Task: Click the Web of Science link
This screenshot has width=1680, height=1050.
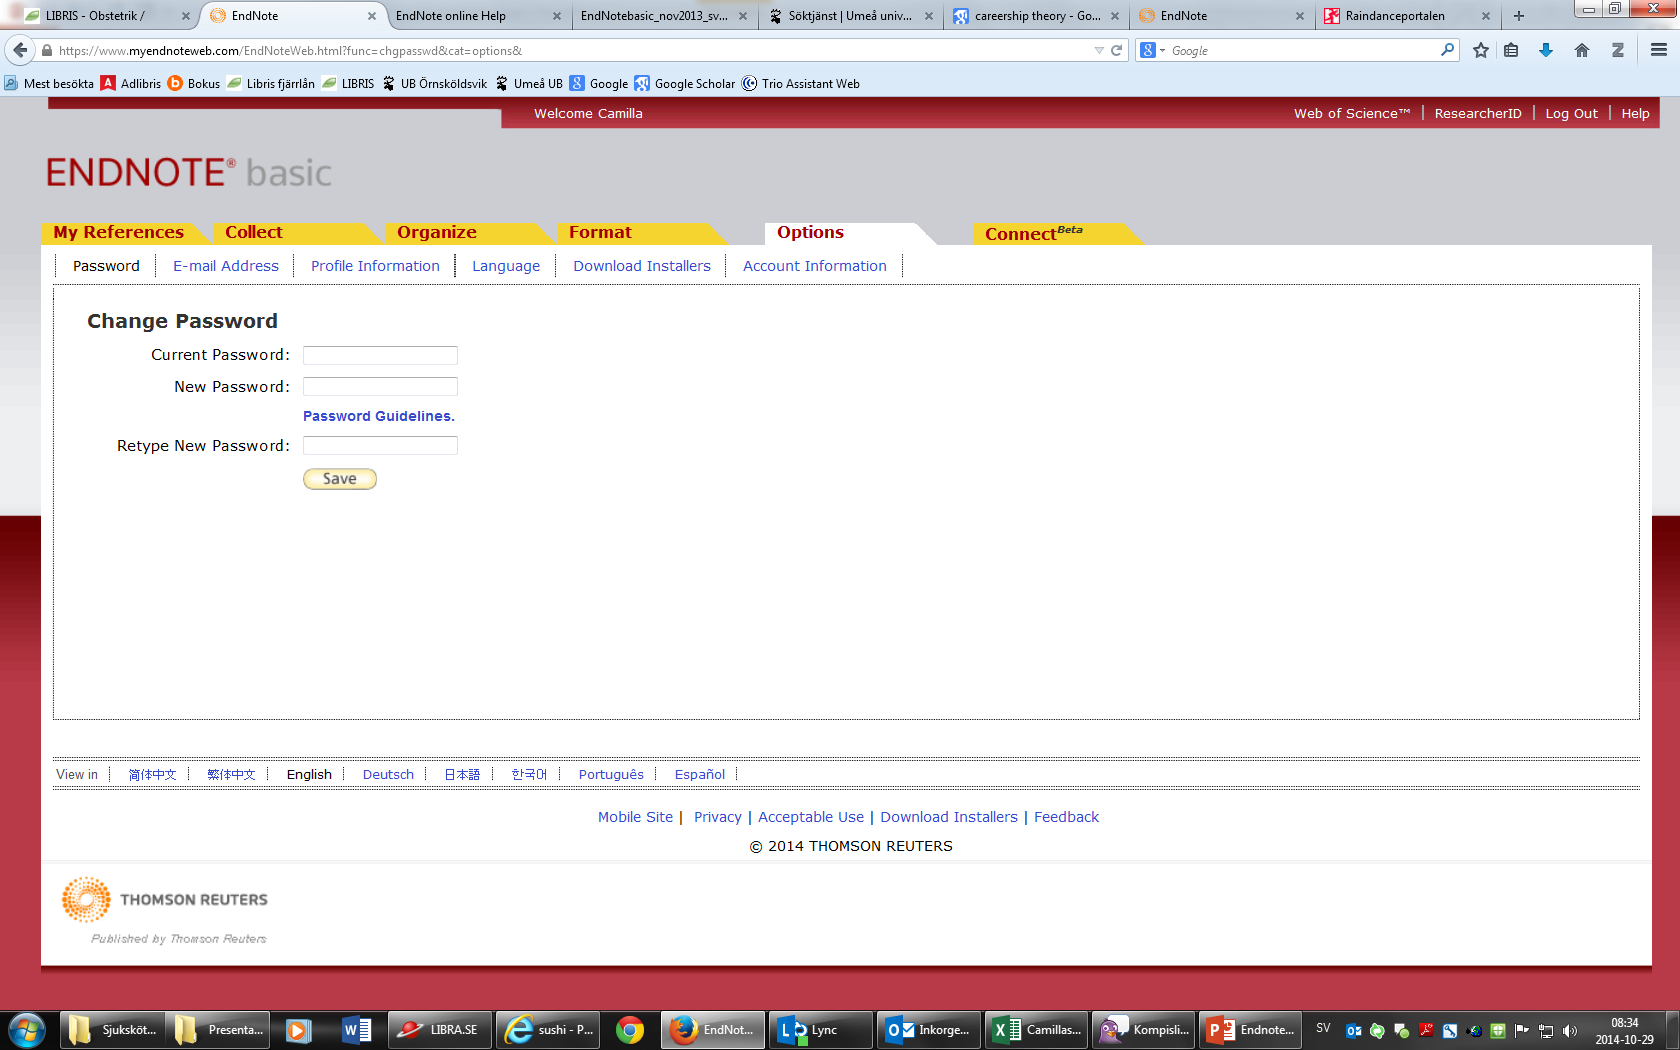Action: tap(1352, 113)
